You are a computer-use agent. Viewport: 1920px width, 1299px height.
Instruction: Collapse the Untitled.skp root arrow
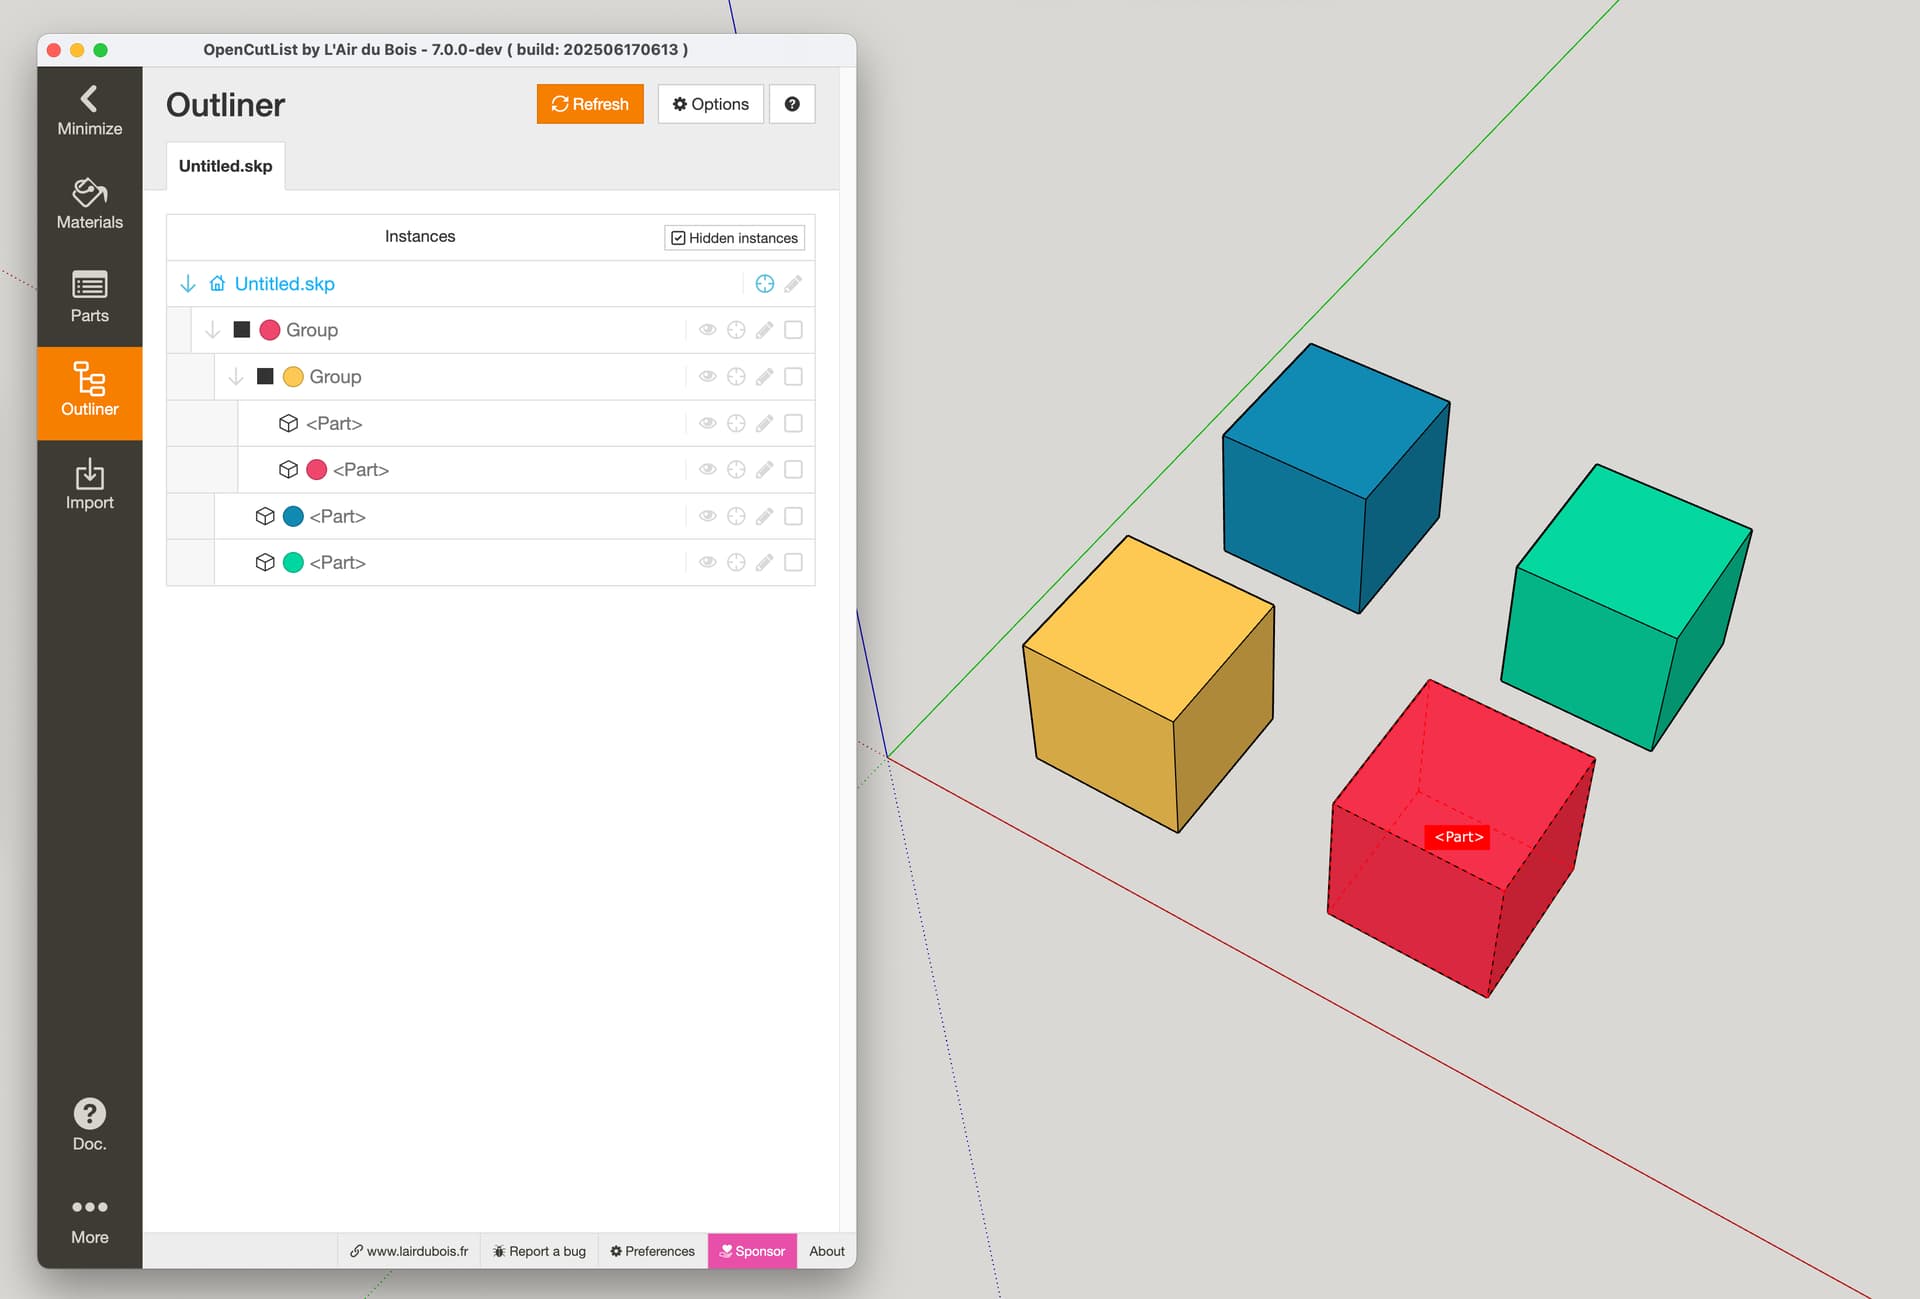point(188,284)
